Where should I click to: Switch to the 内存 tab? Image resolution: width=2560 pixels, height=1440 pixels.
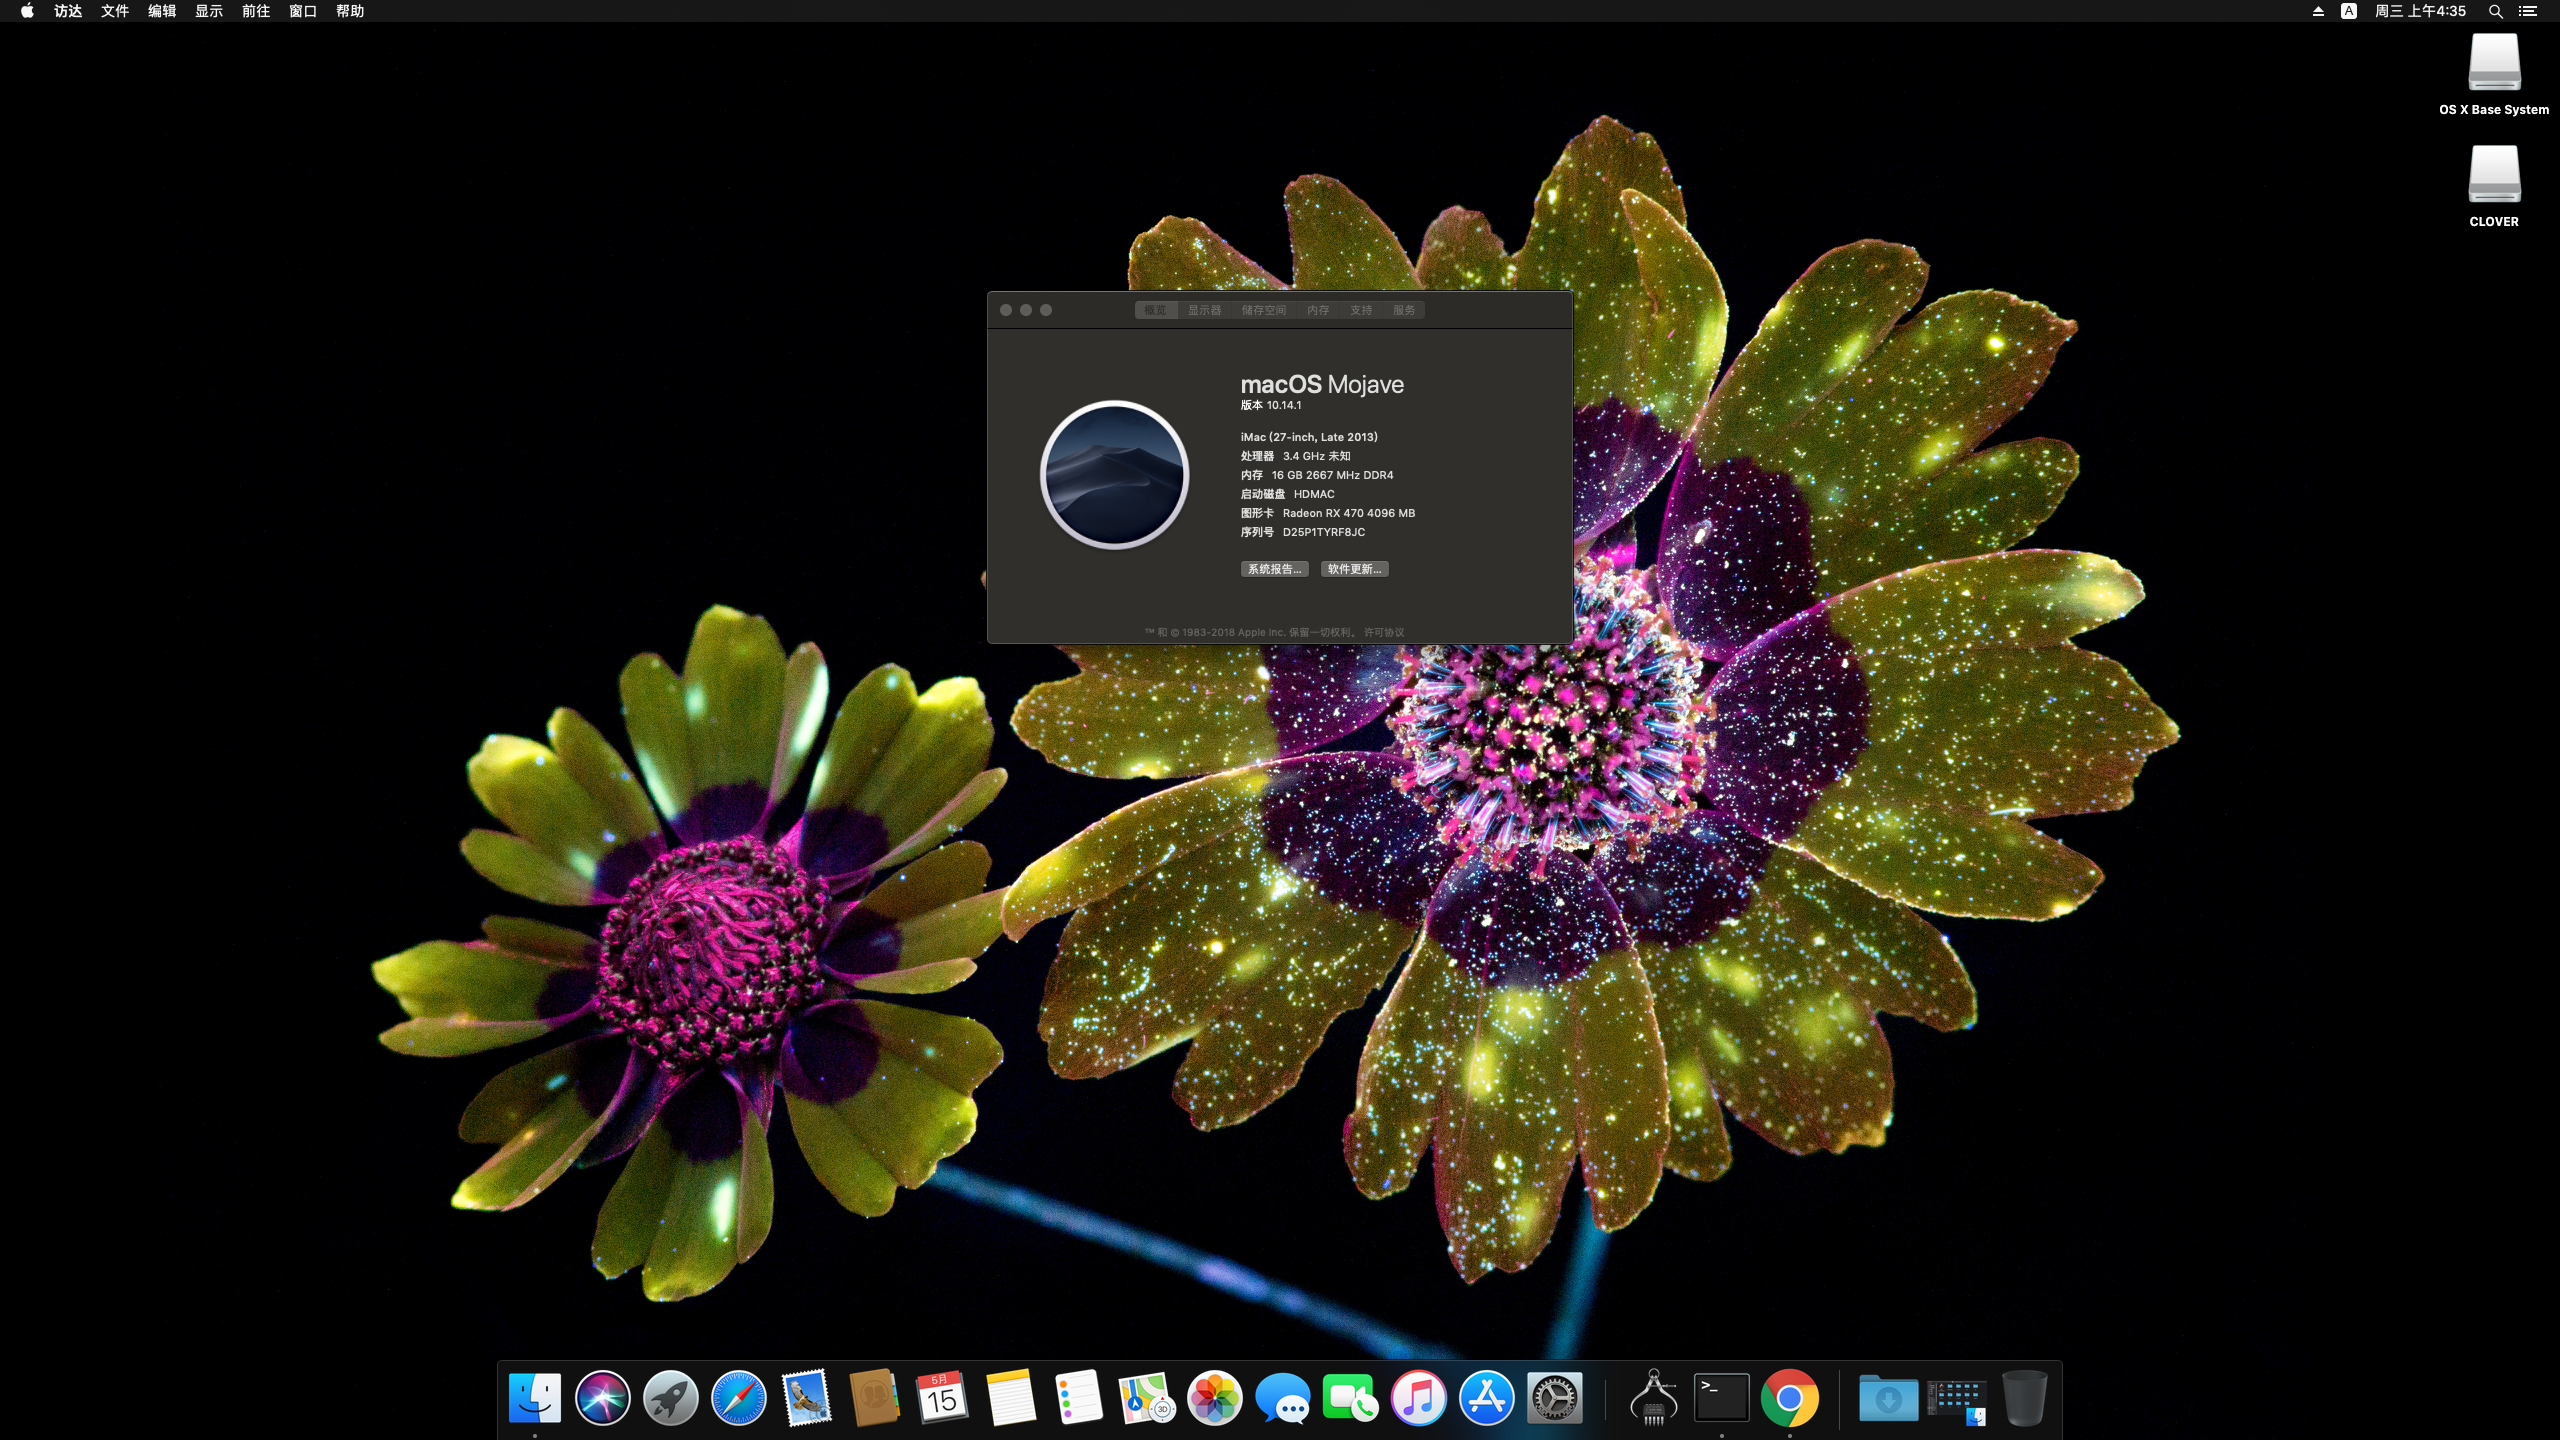tap(1318, 310)
